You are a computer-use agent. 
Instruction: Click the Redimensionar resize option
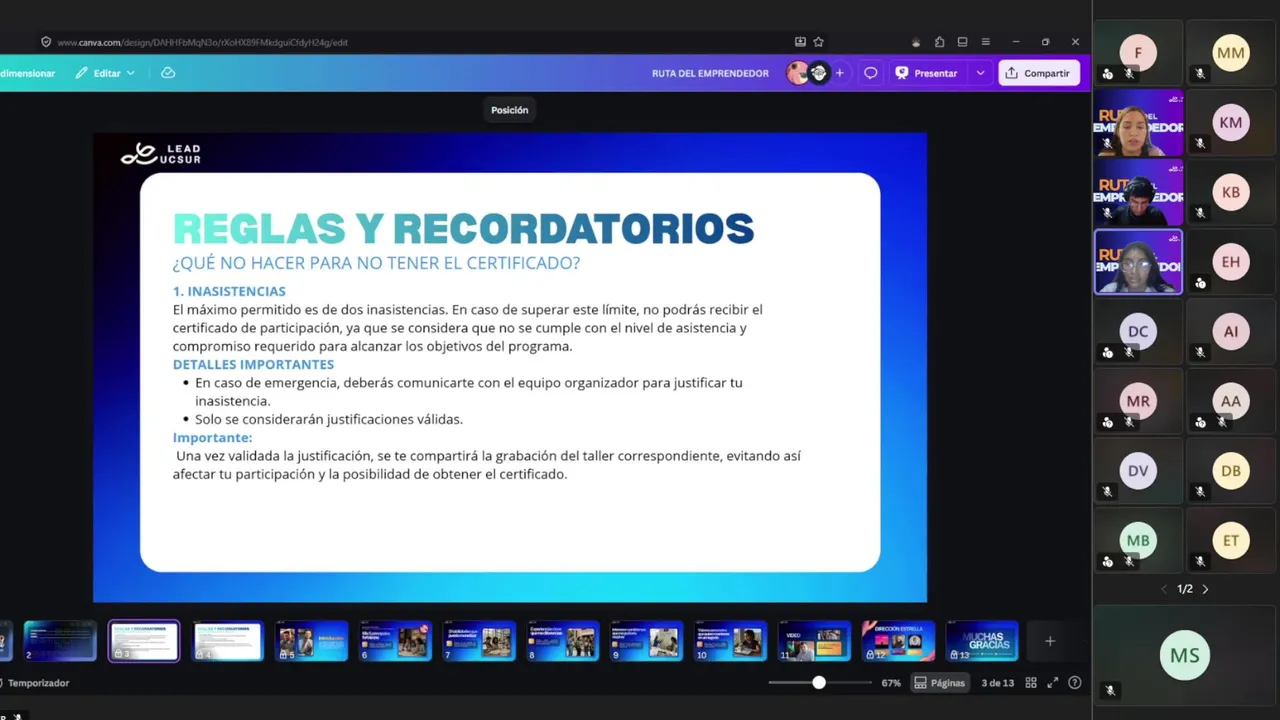27,73
